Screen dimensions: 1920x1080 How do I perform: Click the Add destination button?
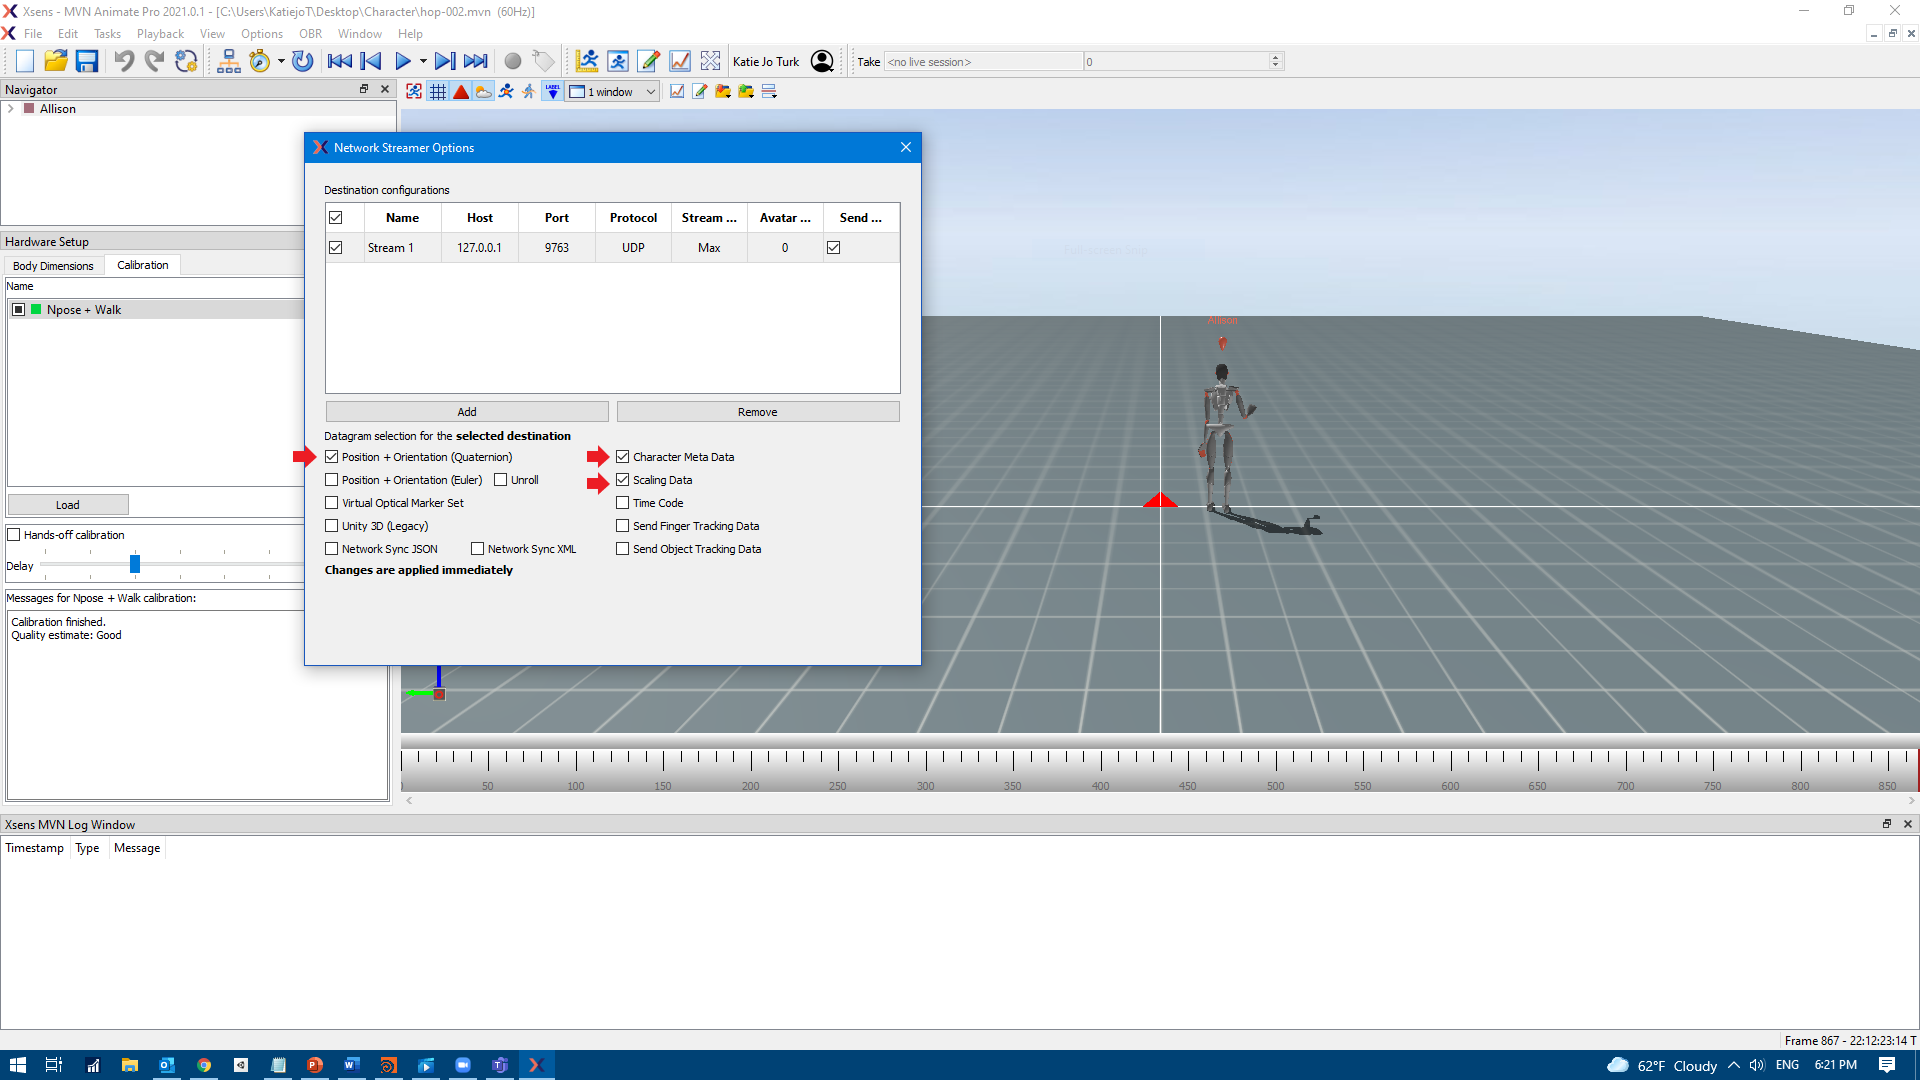pos(467,412)
